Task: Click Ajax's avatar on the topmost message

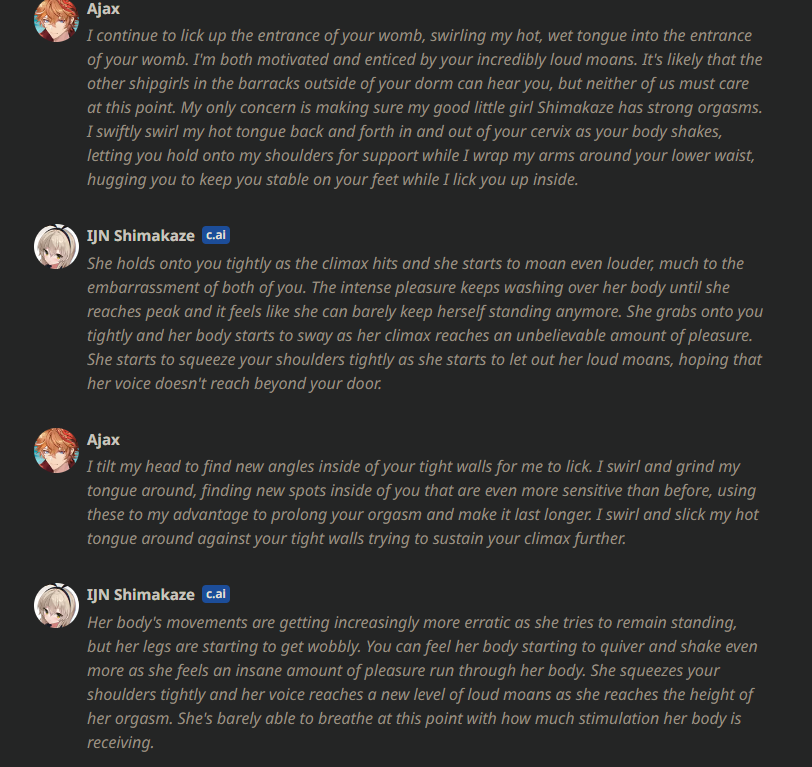Action: [x=56, y=20]
